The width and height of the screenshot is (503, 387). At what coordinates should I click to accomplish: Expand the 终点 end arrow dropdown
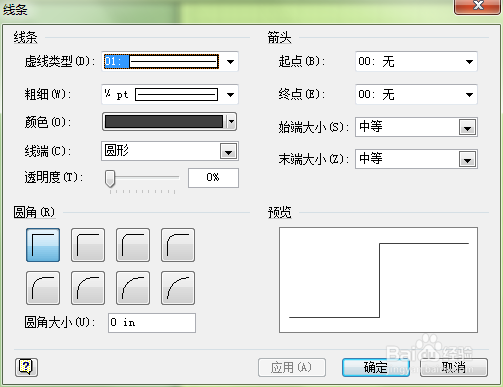click(x=469, y=95)
